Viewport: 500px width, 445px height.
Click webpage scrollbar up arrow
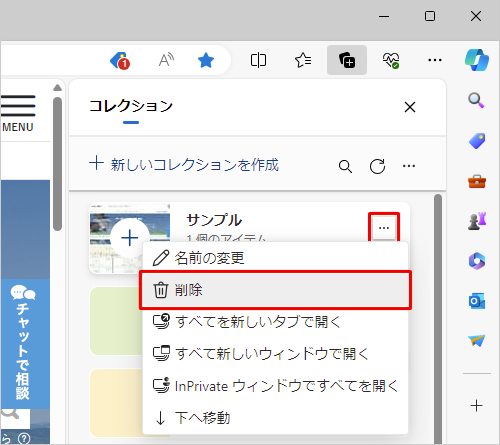tap(57, 88)
